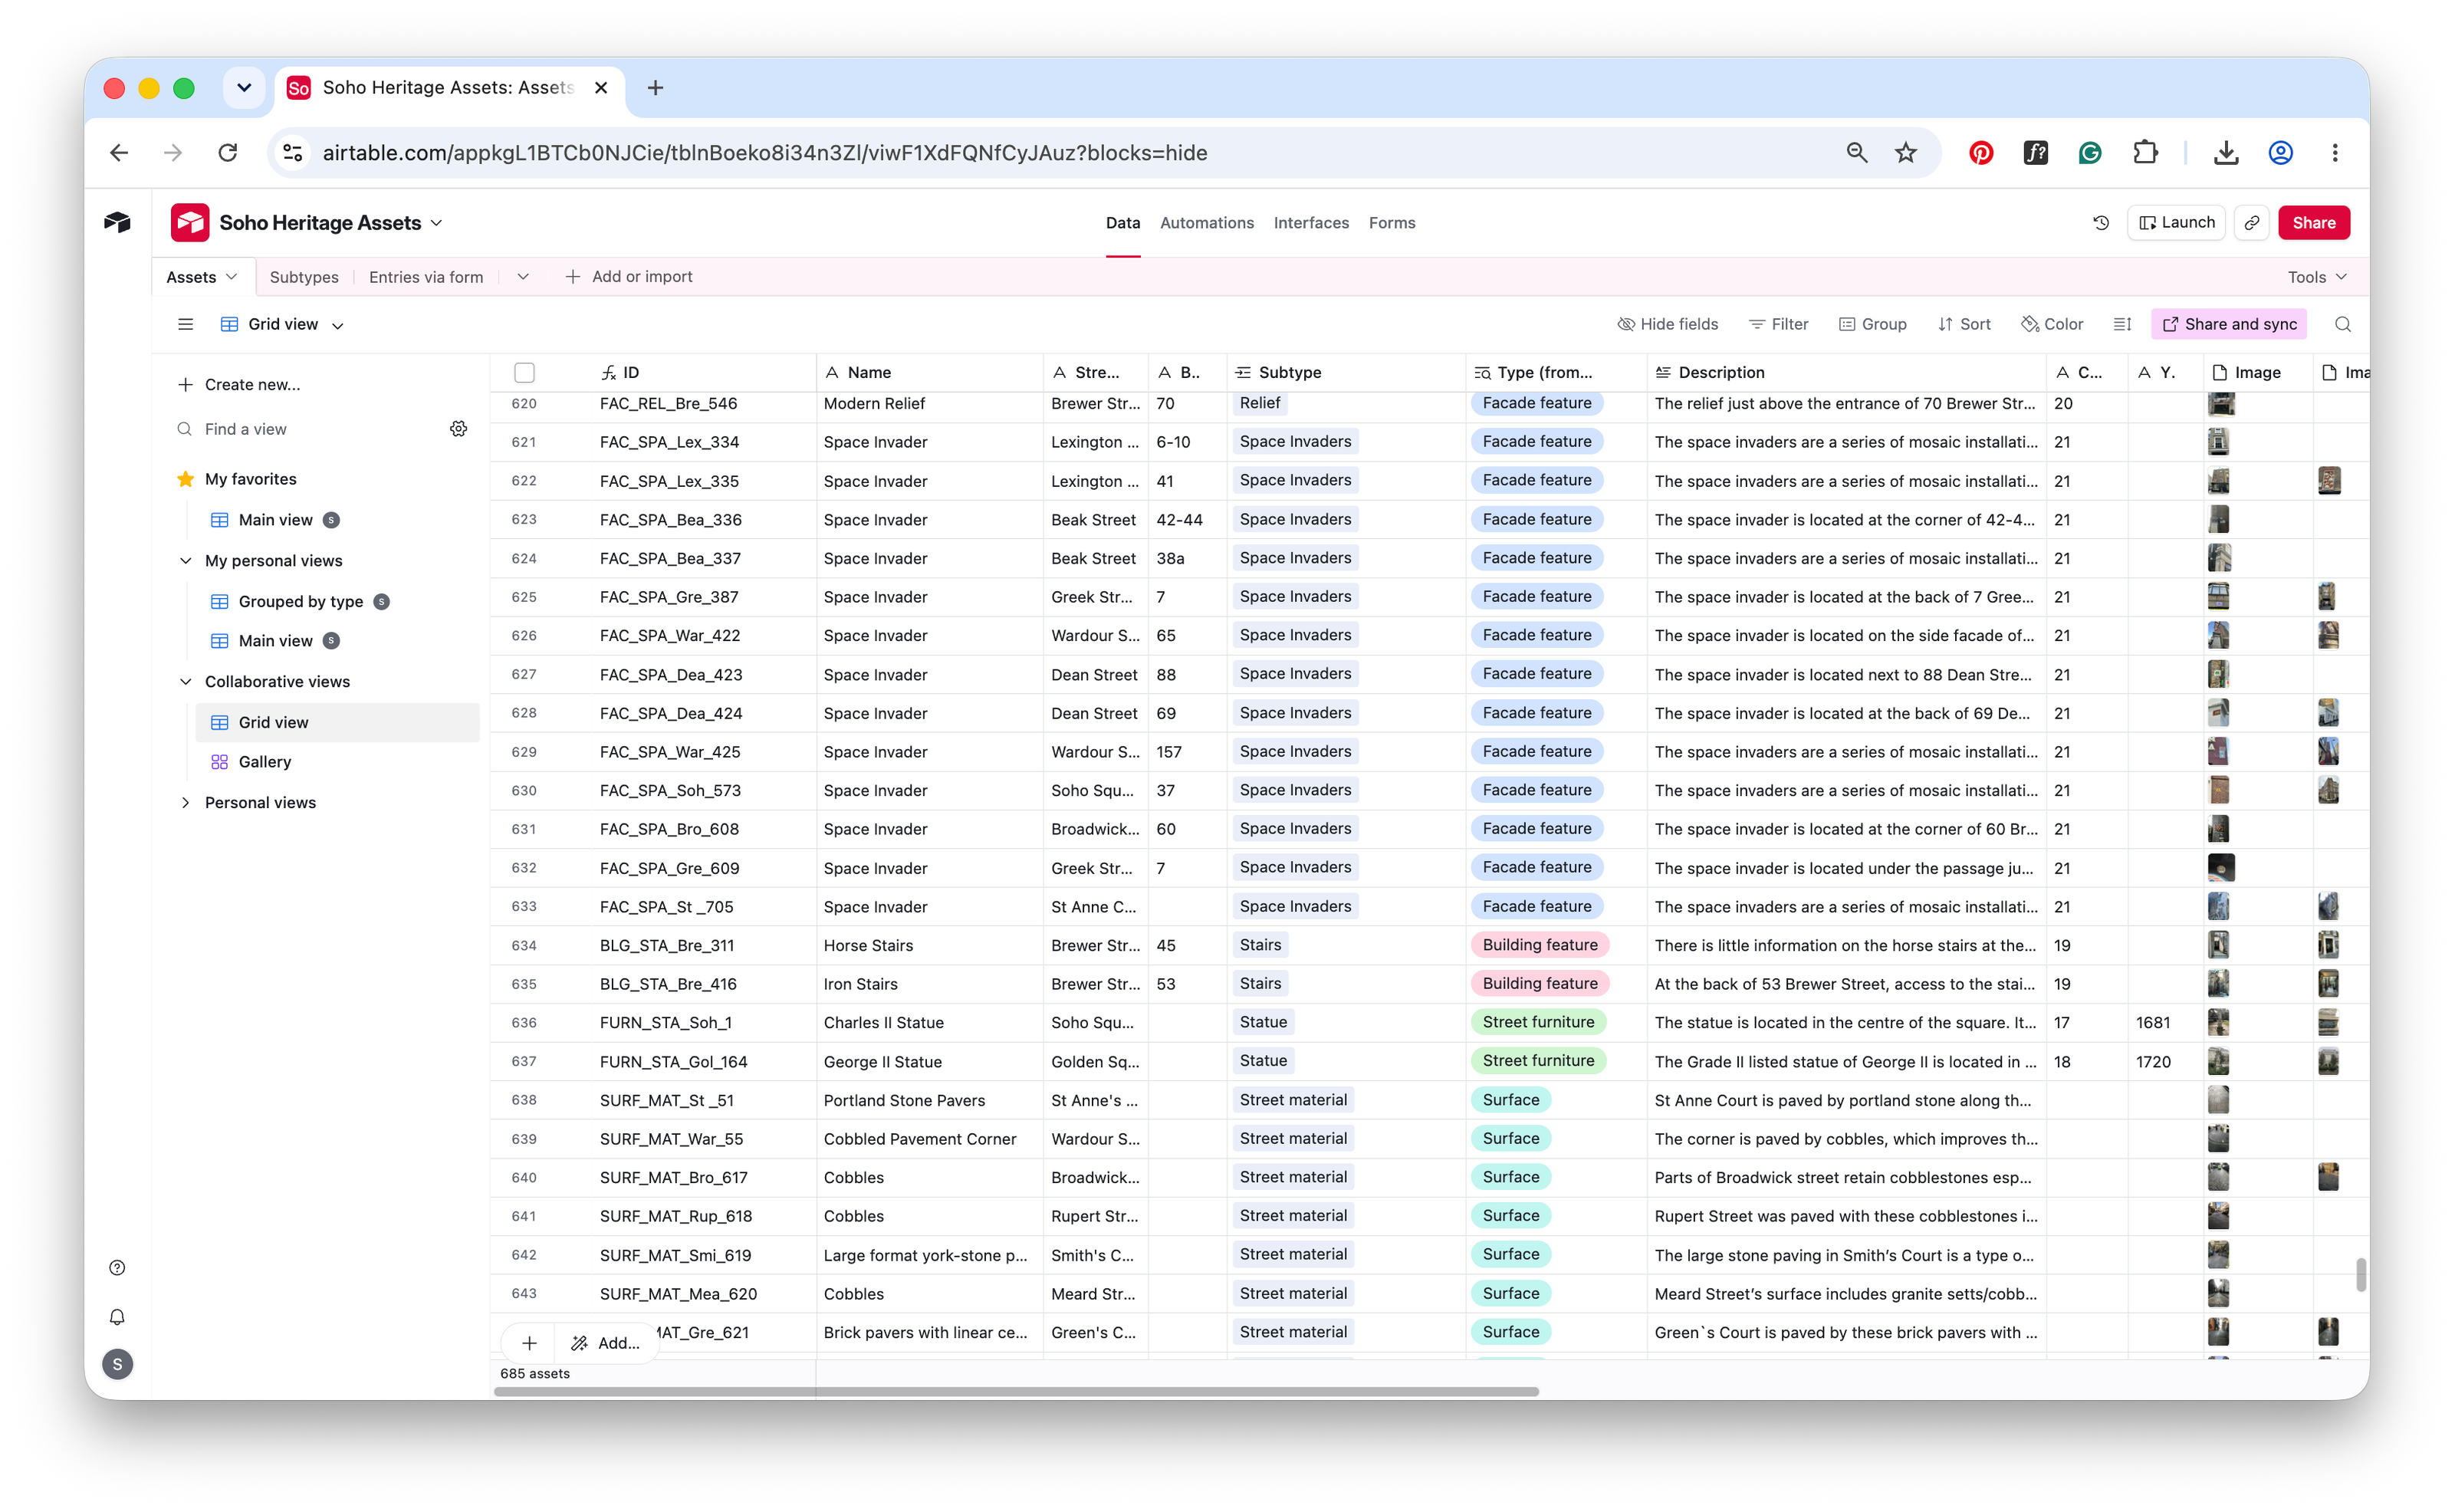Click Add or import
This screenshot has height=1512, width=2455.
click(x=629, y=277)
